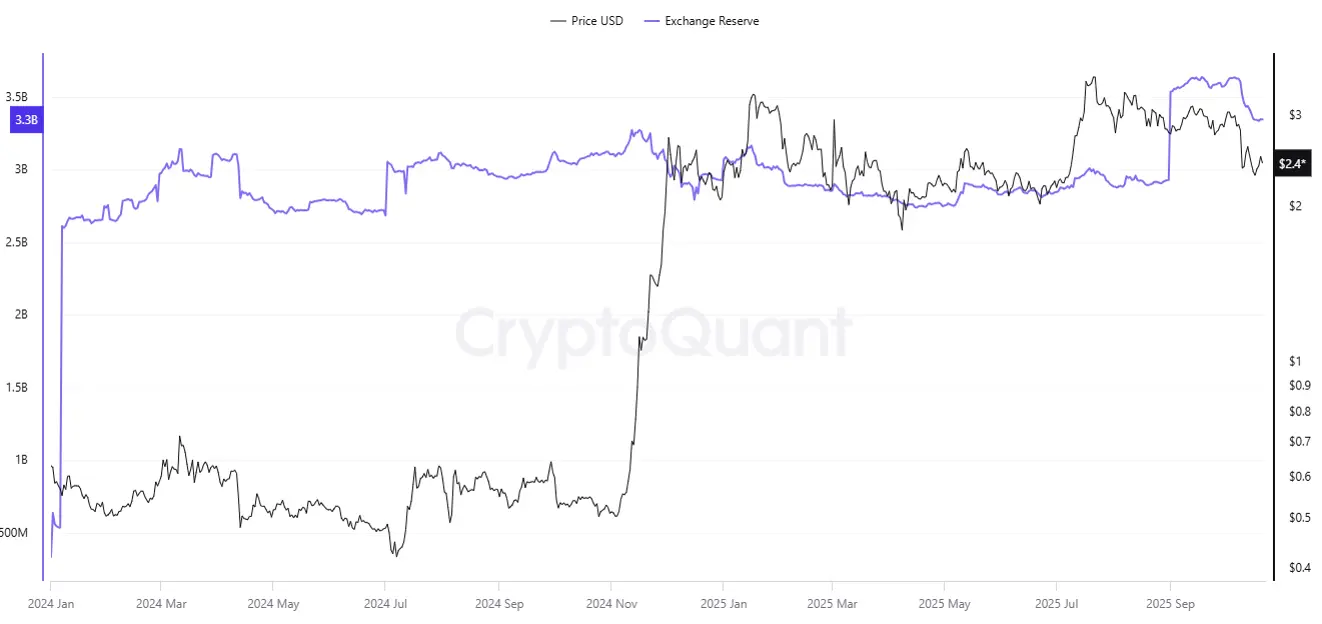The image size is (1322, 624).
Task: Select the 2024 Mar date marker
Action: 160,604
